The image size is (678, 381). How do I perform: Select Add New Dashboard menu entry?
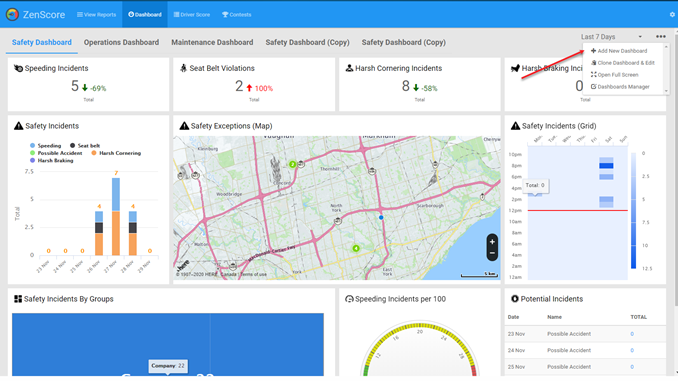619,51
